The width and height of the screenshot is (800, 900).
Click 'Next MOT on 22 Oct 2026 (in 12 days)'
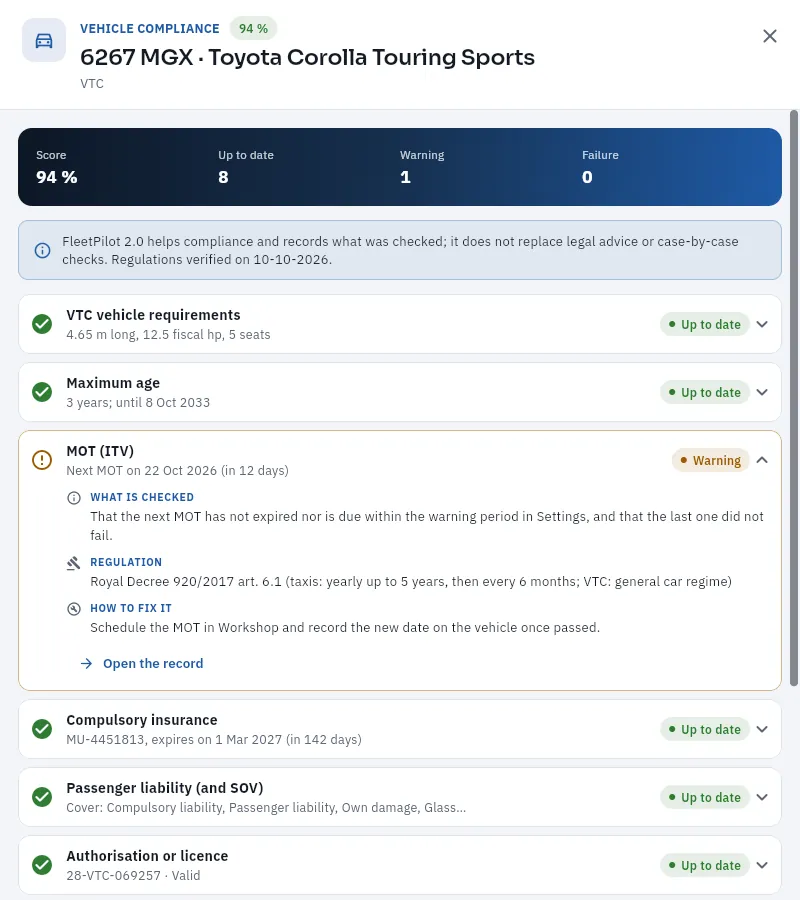coord(177,471)
